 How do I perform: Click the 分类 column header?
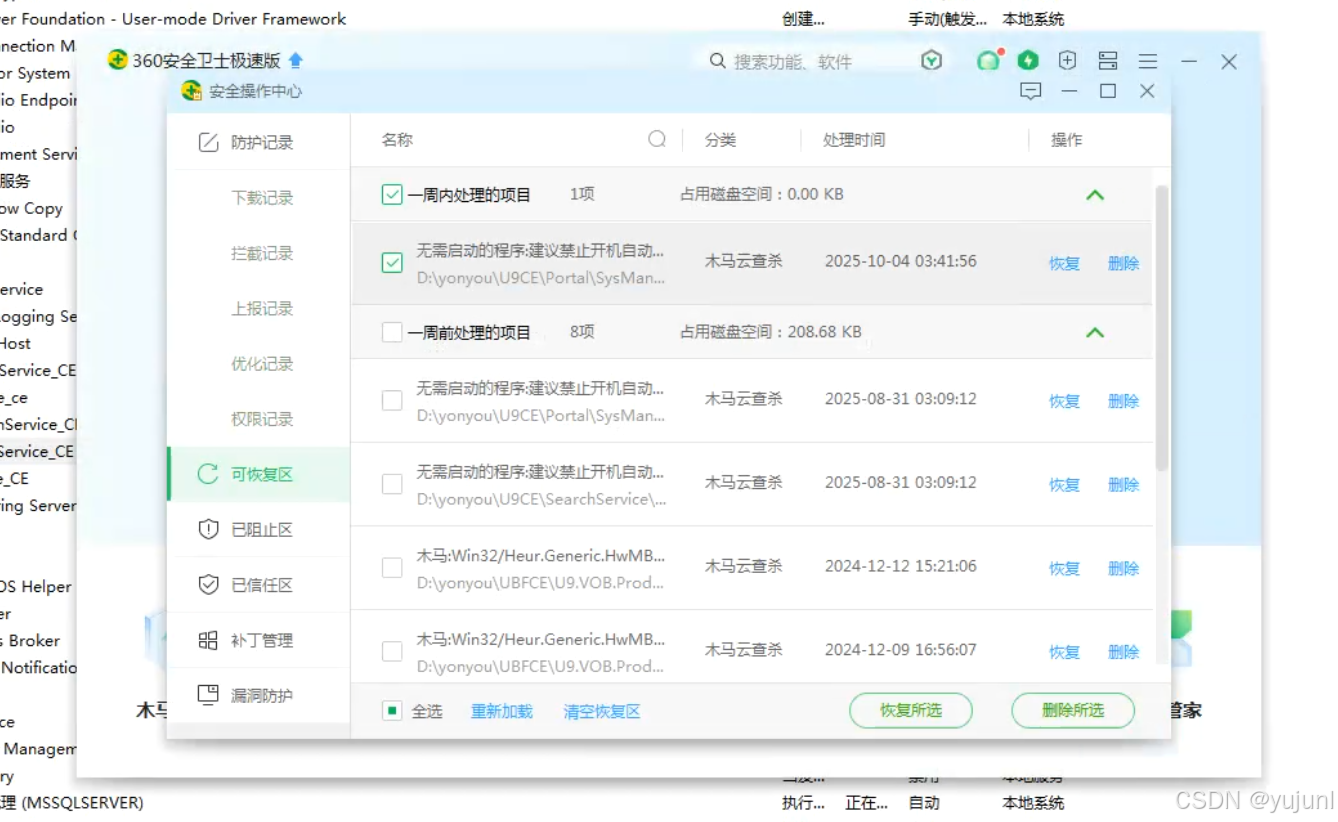(720, 140)
